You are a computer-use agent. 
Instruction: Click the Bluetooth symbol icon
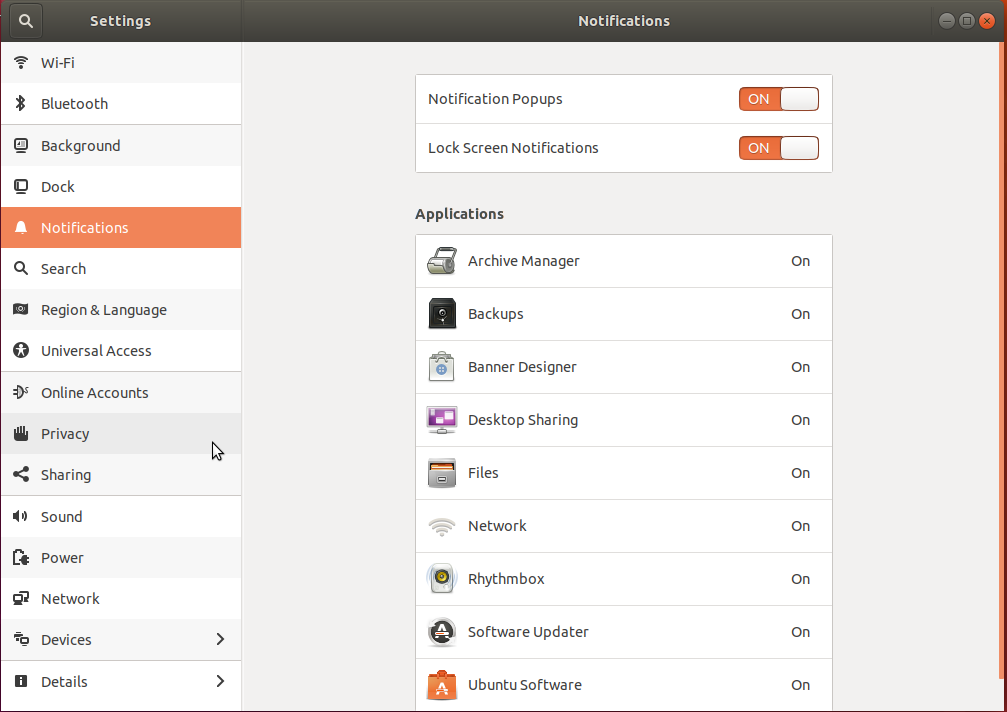click(21, 103)
